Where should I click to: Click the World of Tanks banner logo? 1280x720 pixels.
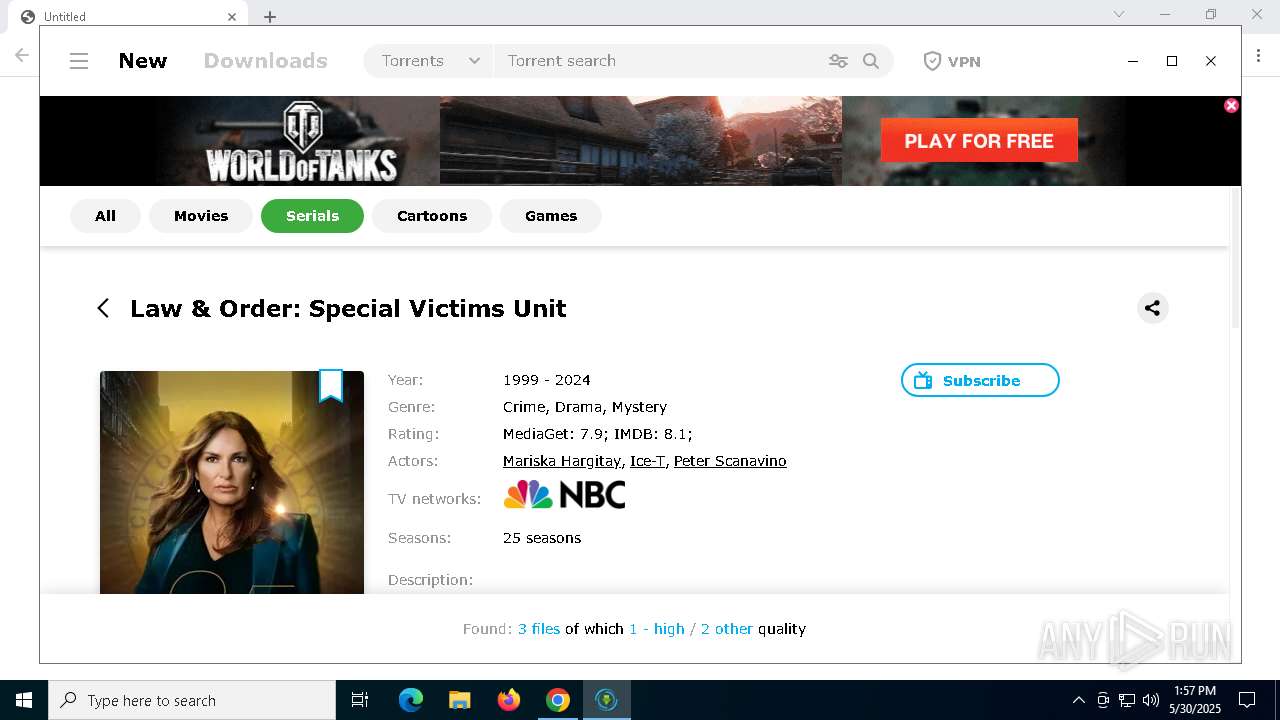[301, 141]
